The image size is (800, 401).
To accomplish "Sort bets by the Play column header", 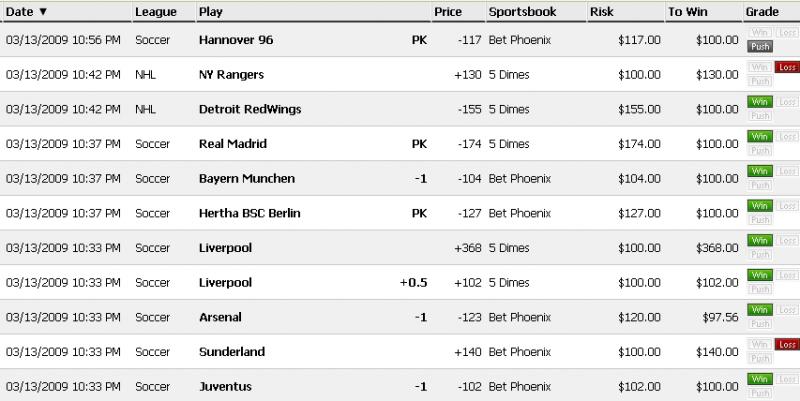I will 211,11.
